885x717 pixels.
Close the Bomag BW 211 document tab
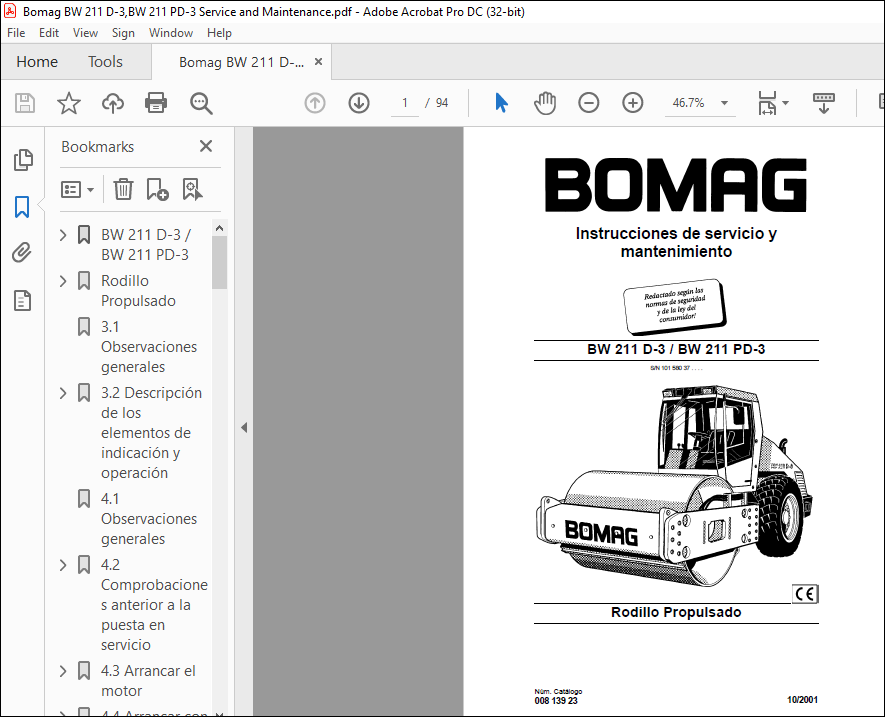[318, 62]
